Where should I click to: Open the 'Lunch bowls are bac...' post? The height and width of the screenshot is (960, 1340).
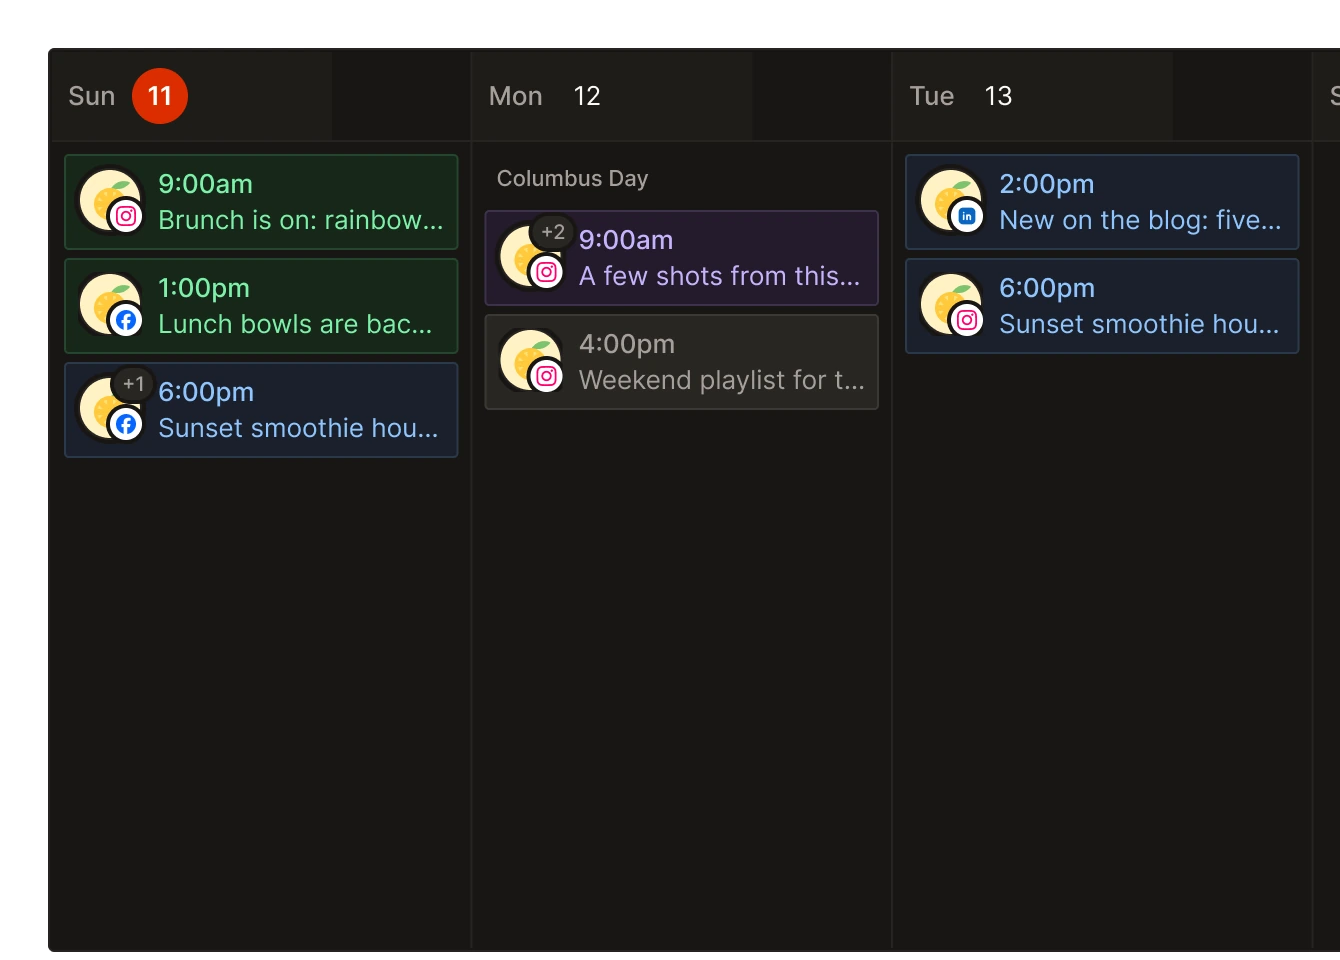(261, 306)
